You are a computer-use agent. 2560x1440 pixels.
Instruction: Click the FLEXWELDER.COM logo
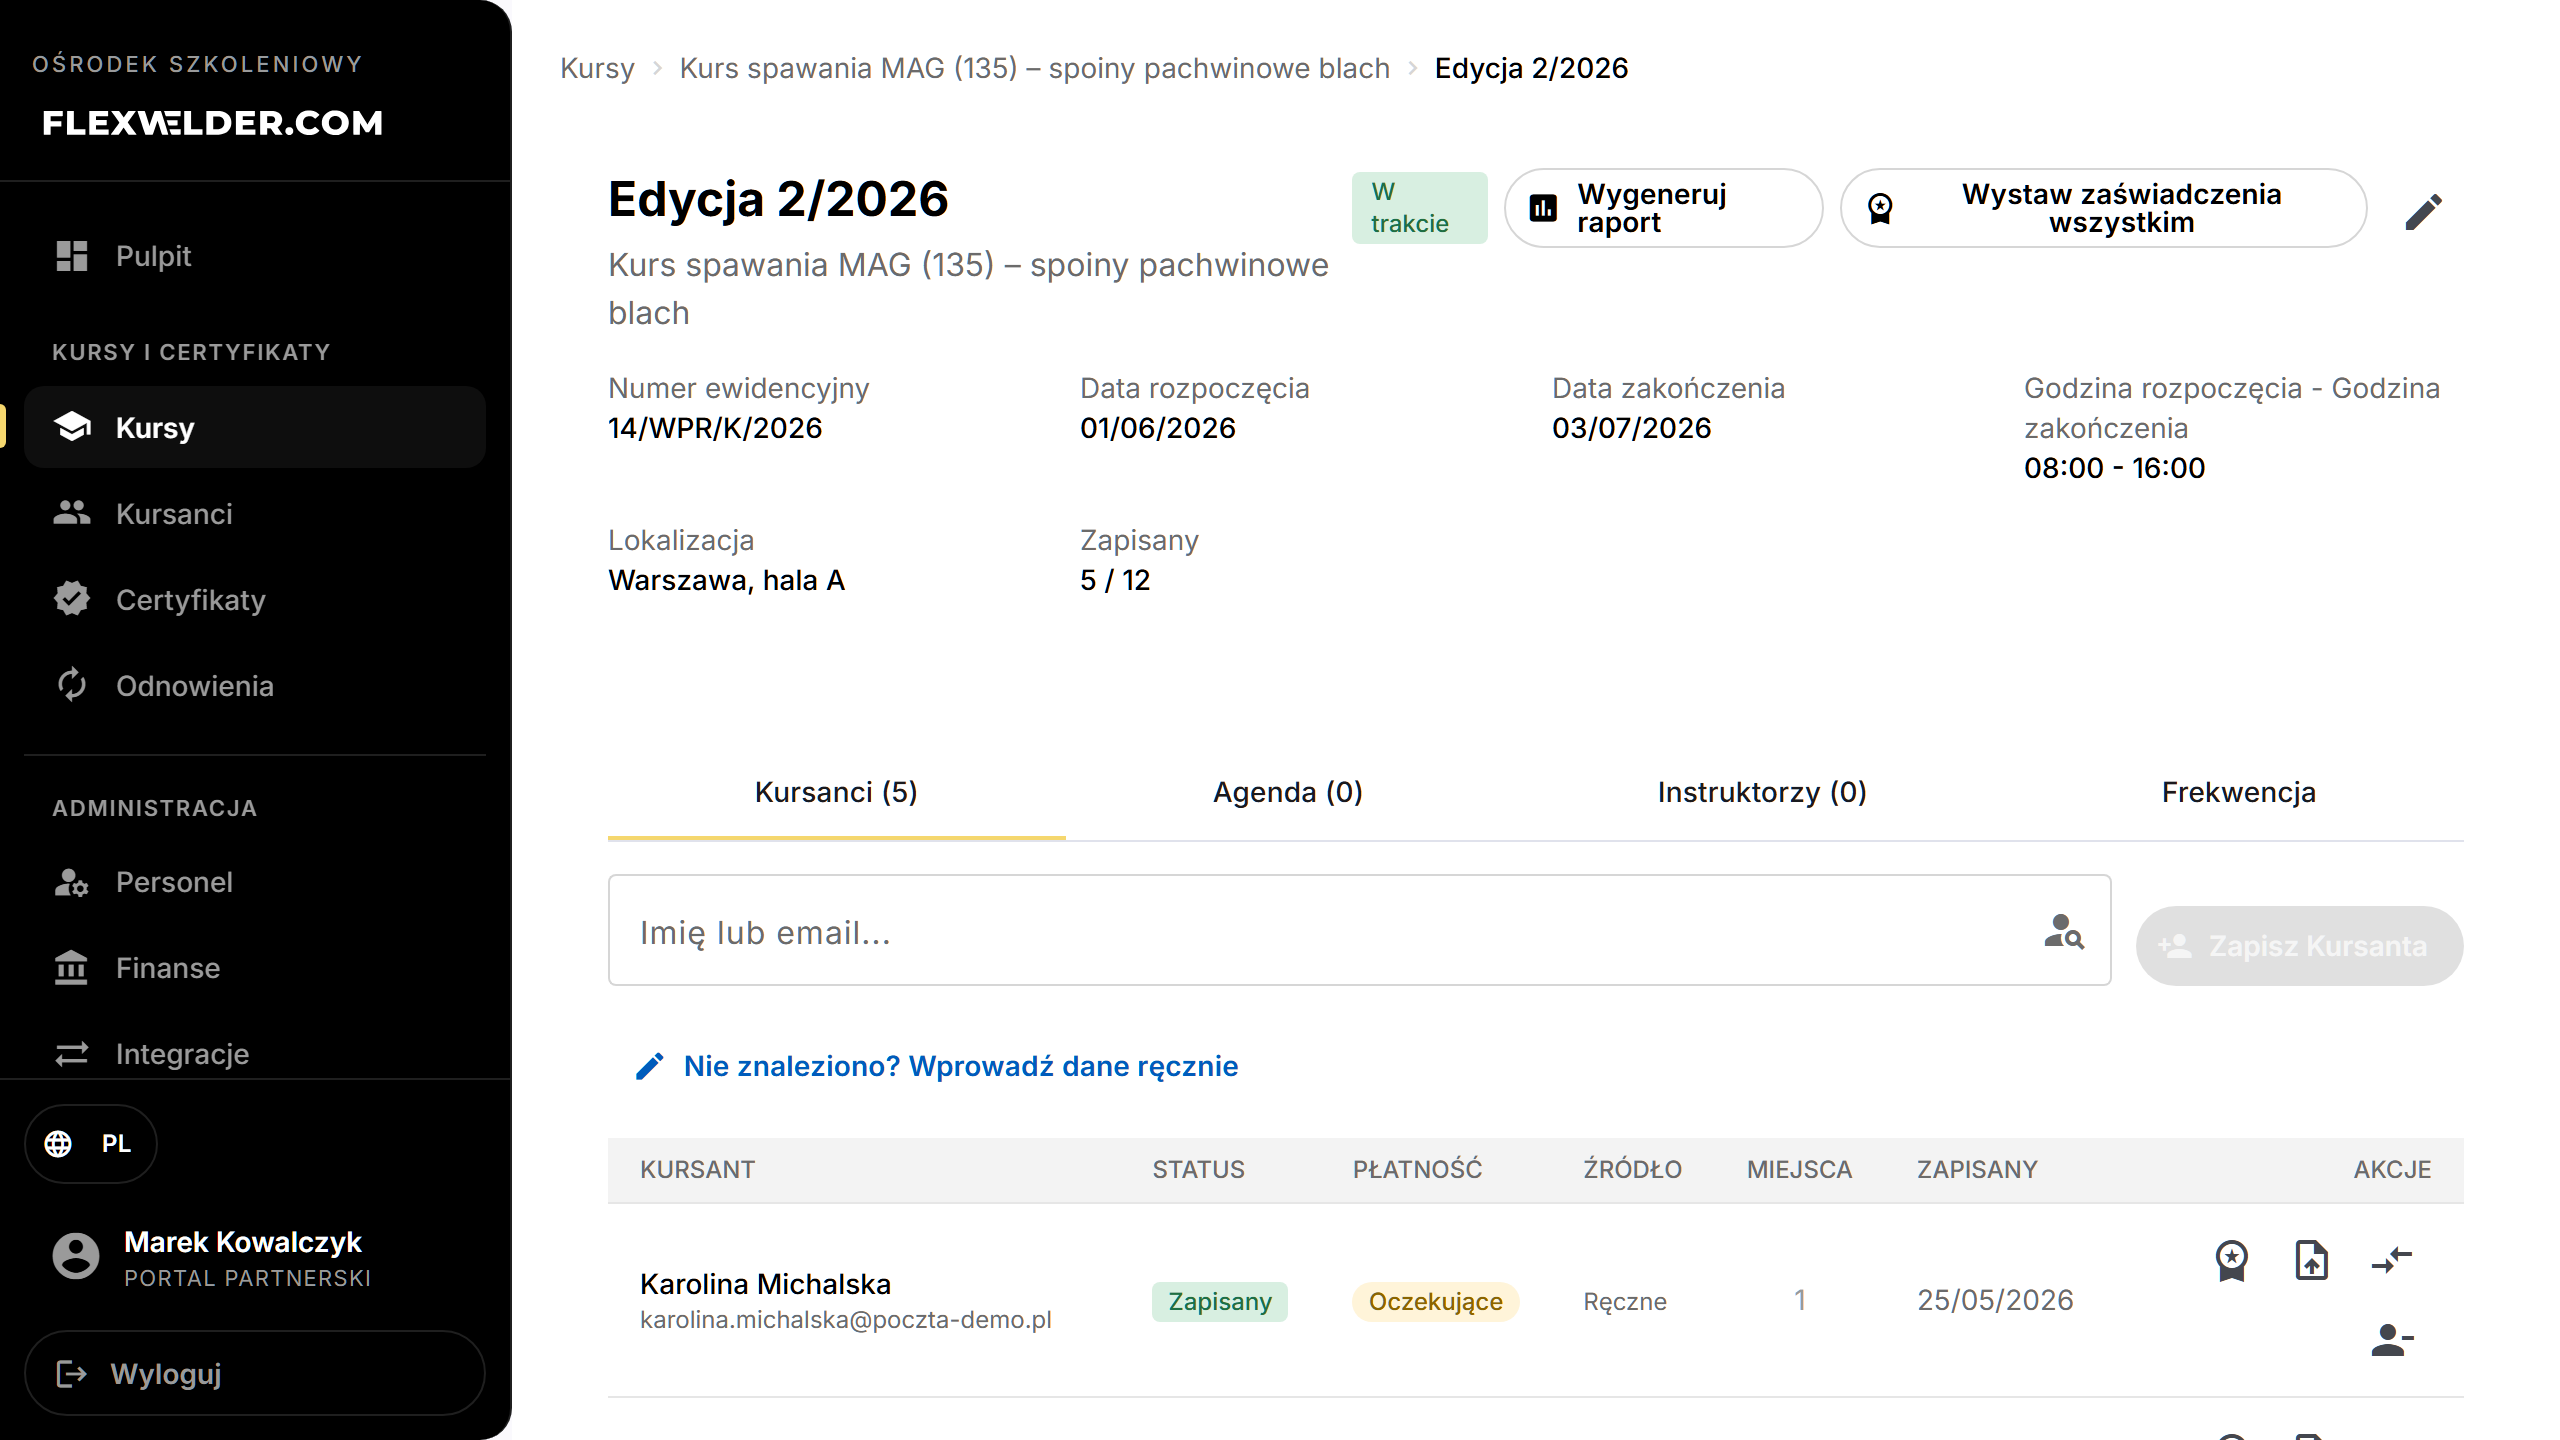(x=213, y=123)
